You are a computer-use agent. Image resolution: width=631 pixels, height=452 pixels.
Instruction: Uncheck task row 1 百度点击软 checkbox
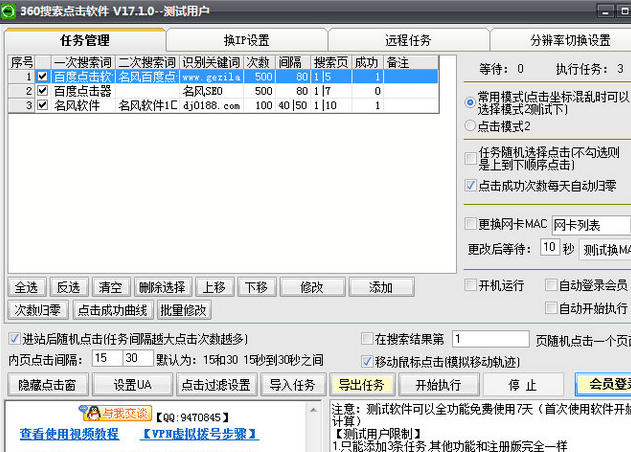(42, 76)
